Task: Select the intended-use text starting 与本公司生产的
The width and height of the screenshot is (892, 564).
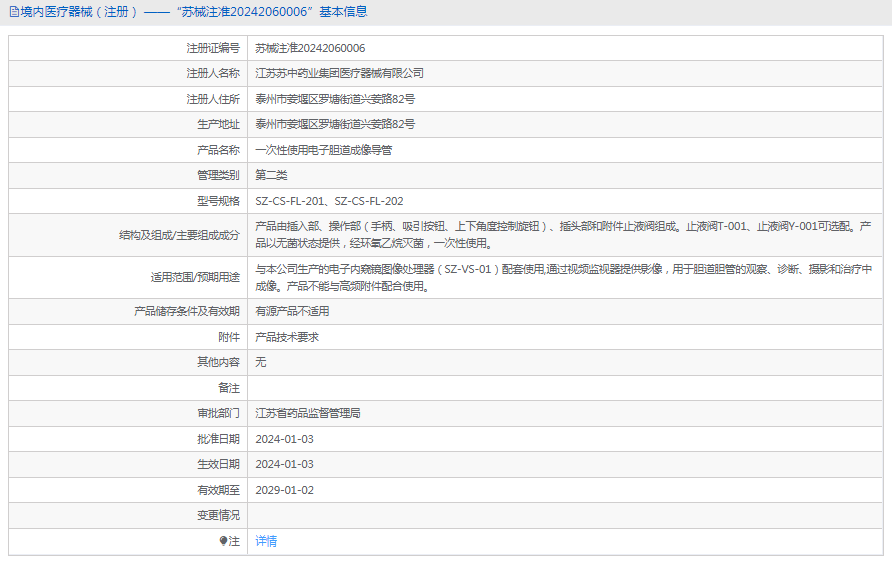Action: tap(564, 277)
